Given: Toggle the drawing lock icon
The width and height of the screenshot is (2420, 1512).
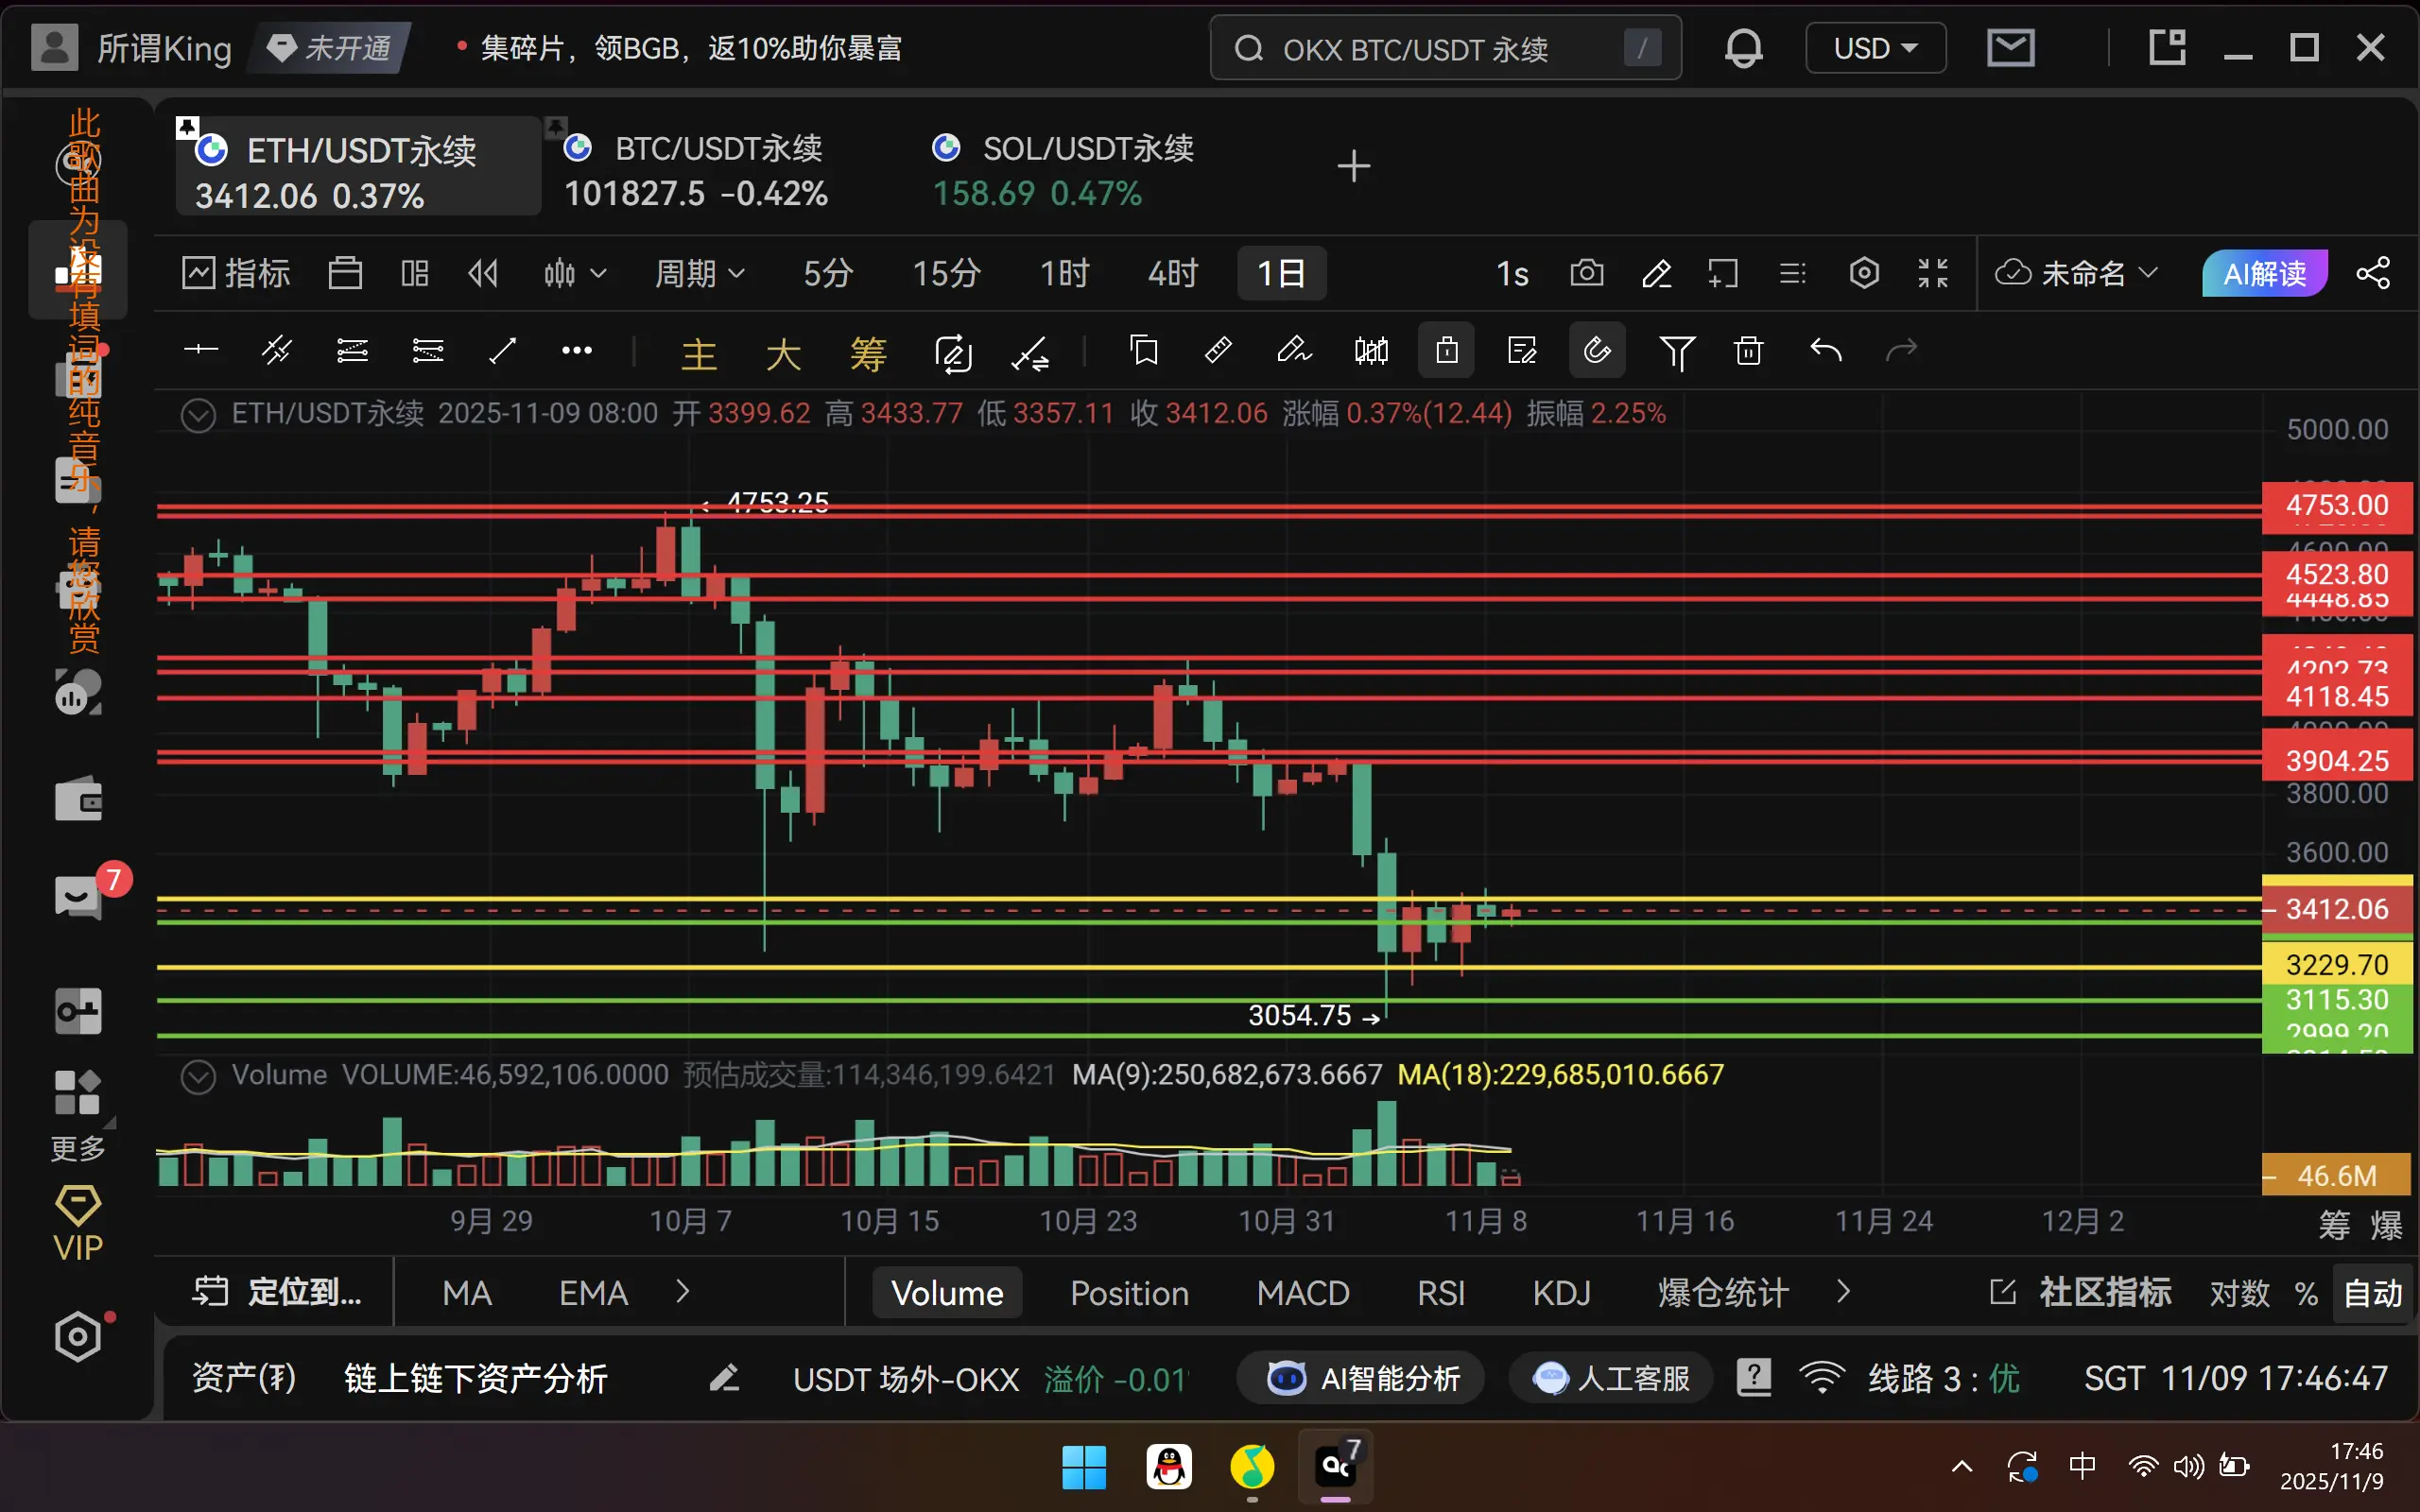Looking at the screenshot, I should tap(1446, 351).
